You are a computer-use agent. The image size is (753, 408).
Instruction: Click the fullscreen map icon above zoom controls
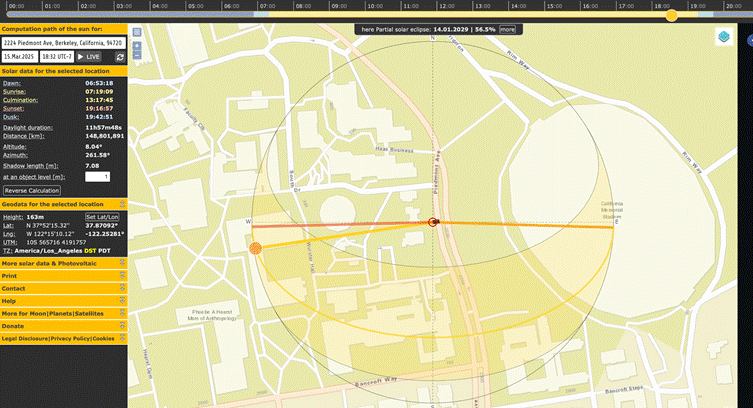[x=137, y=33]
